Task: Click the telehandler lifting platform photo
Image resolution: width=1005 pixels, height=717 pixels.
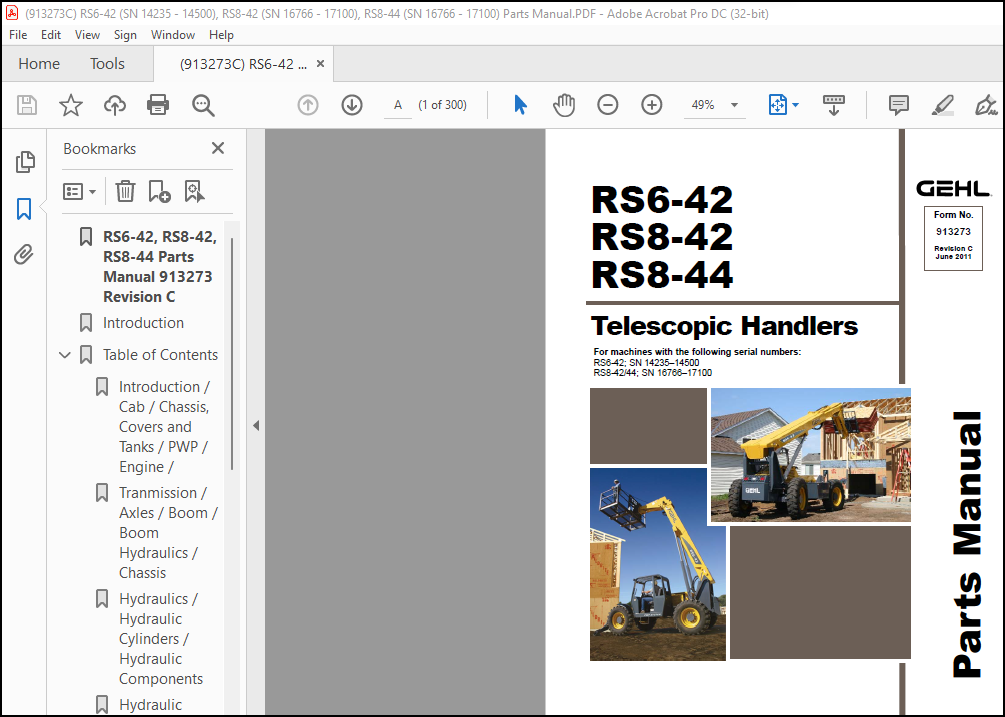Action: coord(658,564)
